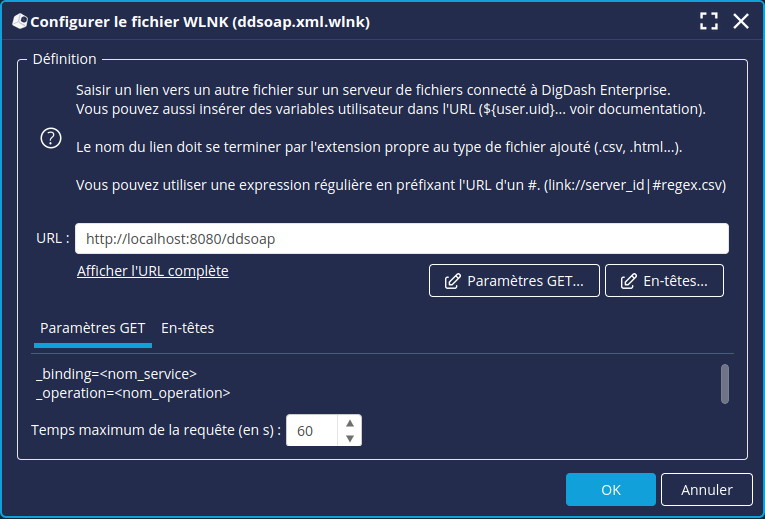This screenshot has width=765, height=519.
Task: Confirm the configuration with OK
Action: [x=610, y=490]
